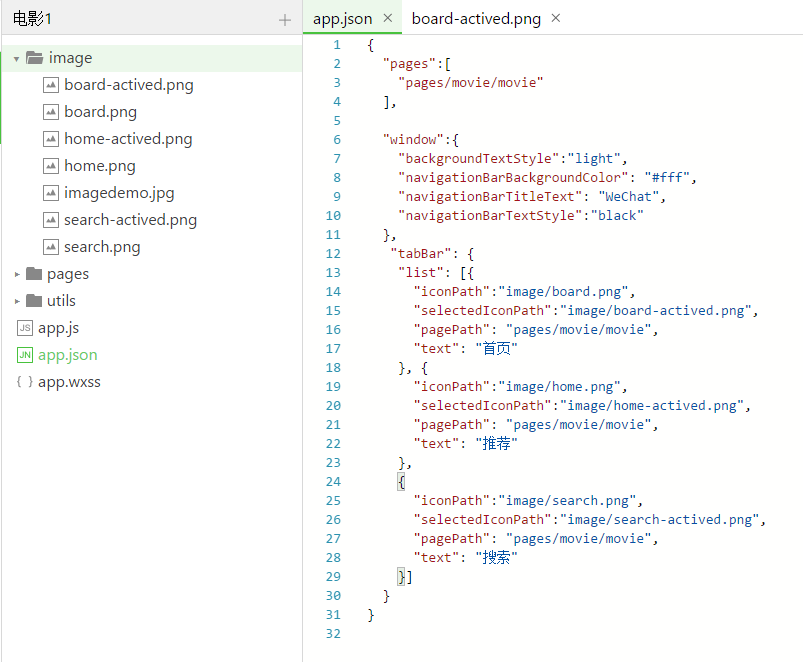Select board.png in the file tree
This screenshot has height=662, width=803.
(x=100, y=112)
